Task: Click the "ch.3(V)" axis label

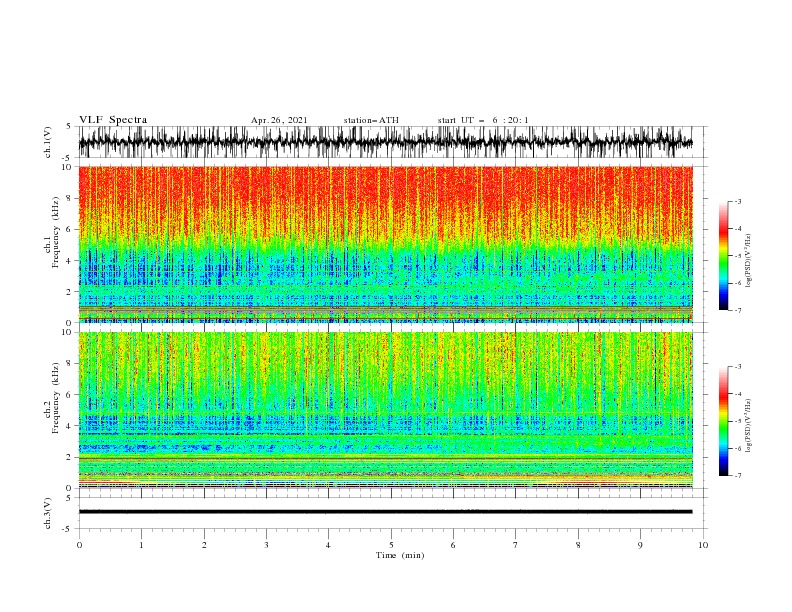Action: point(48,514)
